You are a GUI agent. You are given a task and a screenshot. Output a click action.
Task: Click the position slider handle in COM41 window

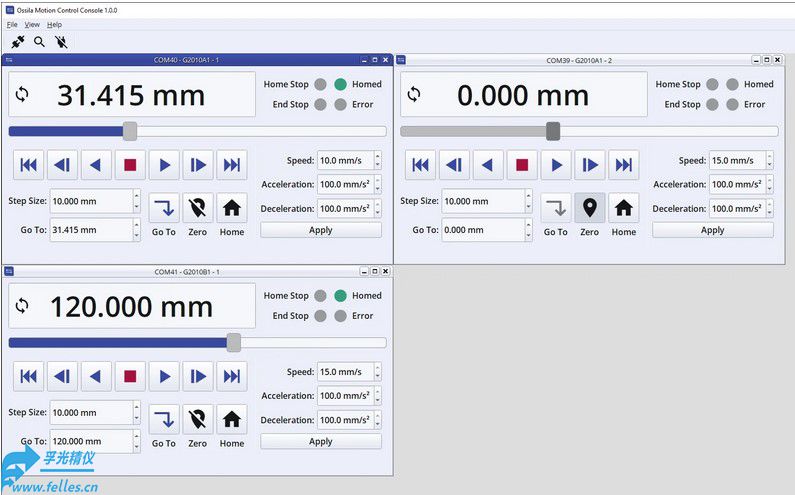pos(234,343)
